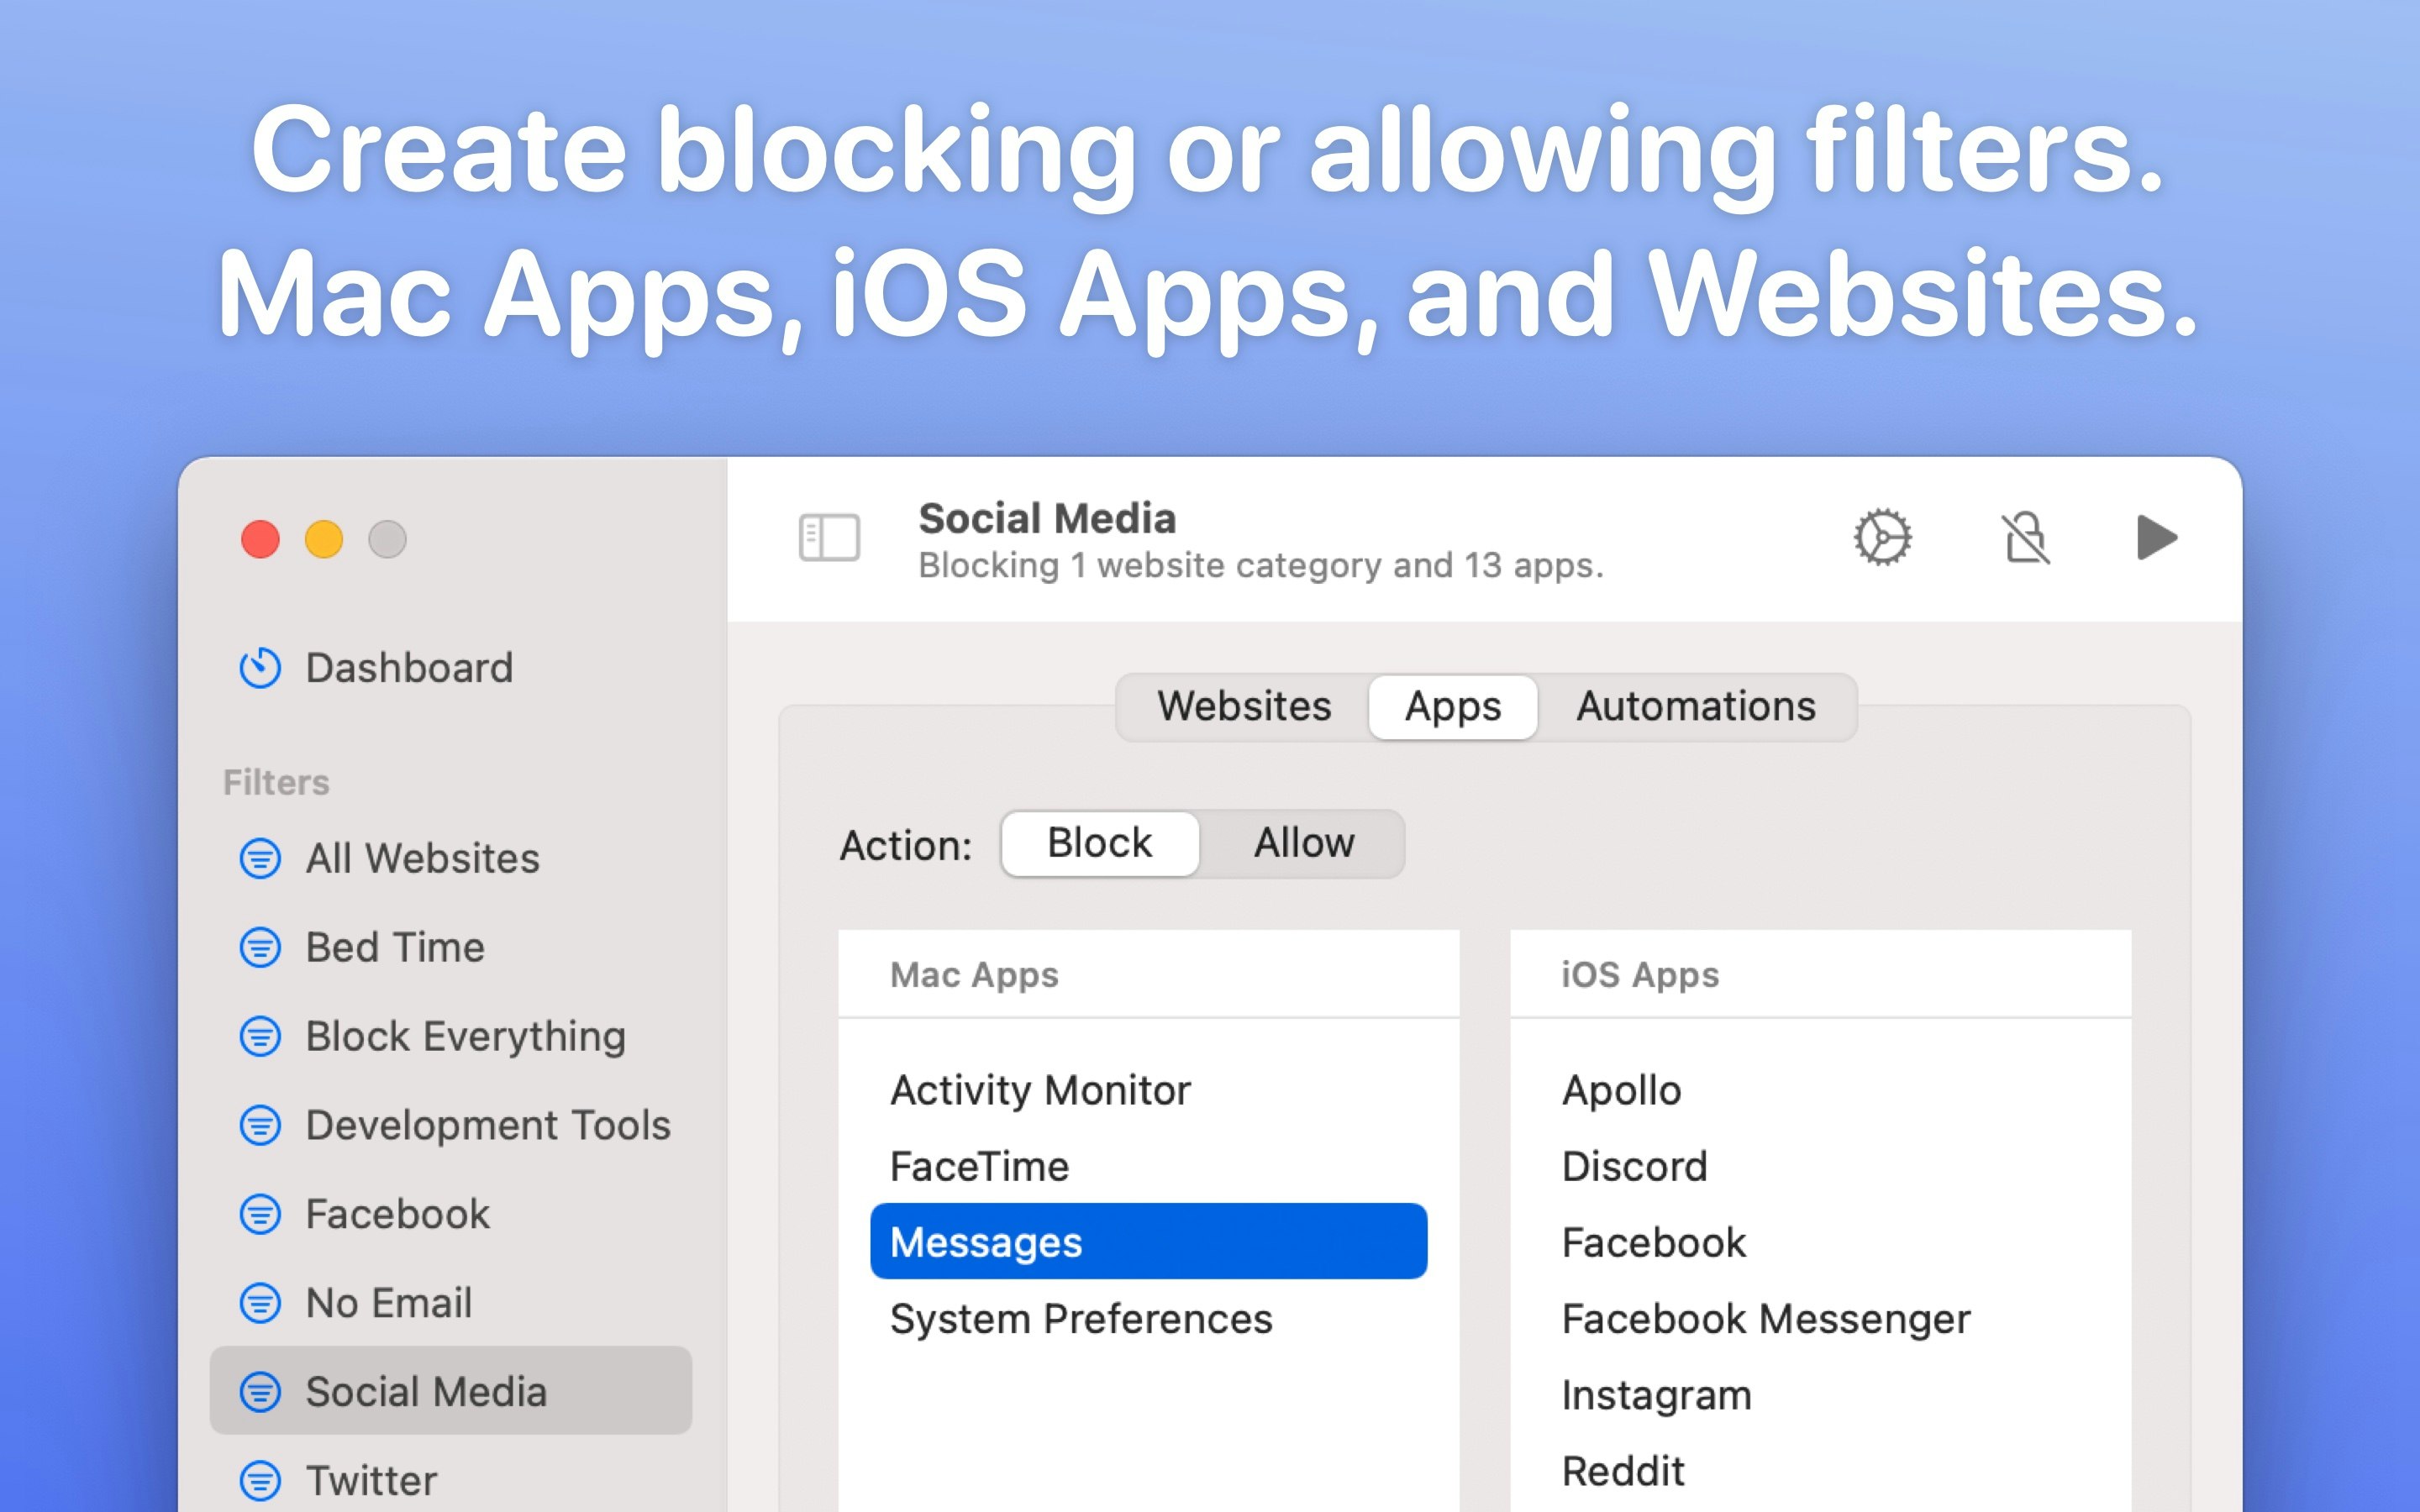Click the crossed-out lock icon
2420x1512 pixels.
click(2025, 538)
